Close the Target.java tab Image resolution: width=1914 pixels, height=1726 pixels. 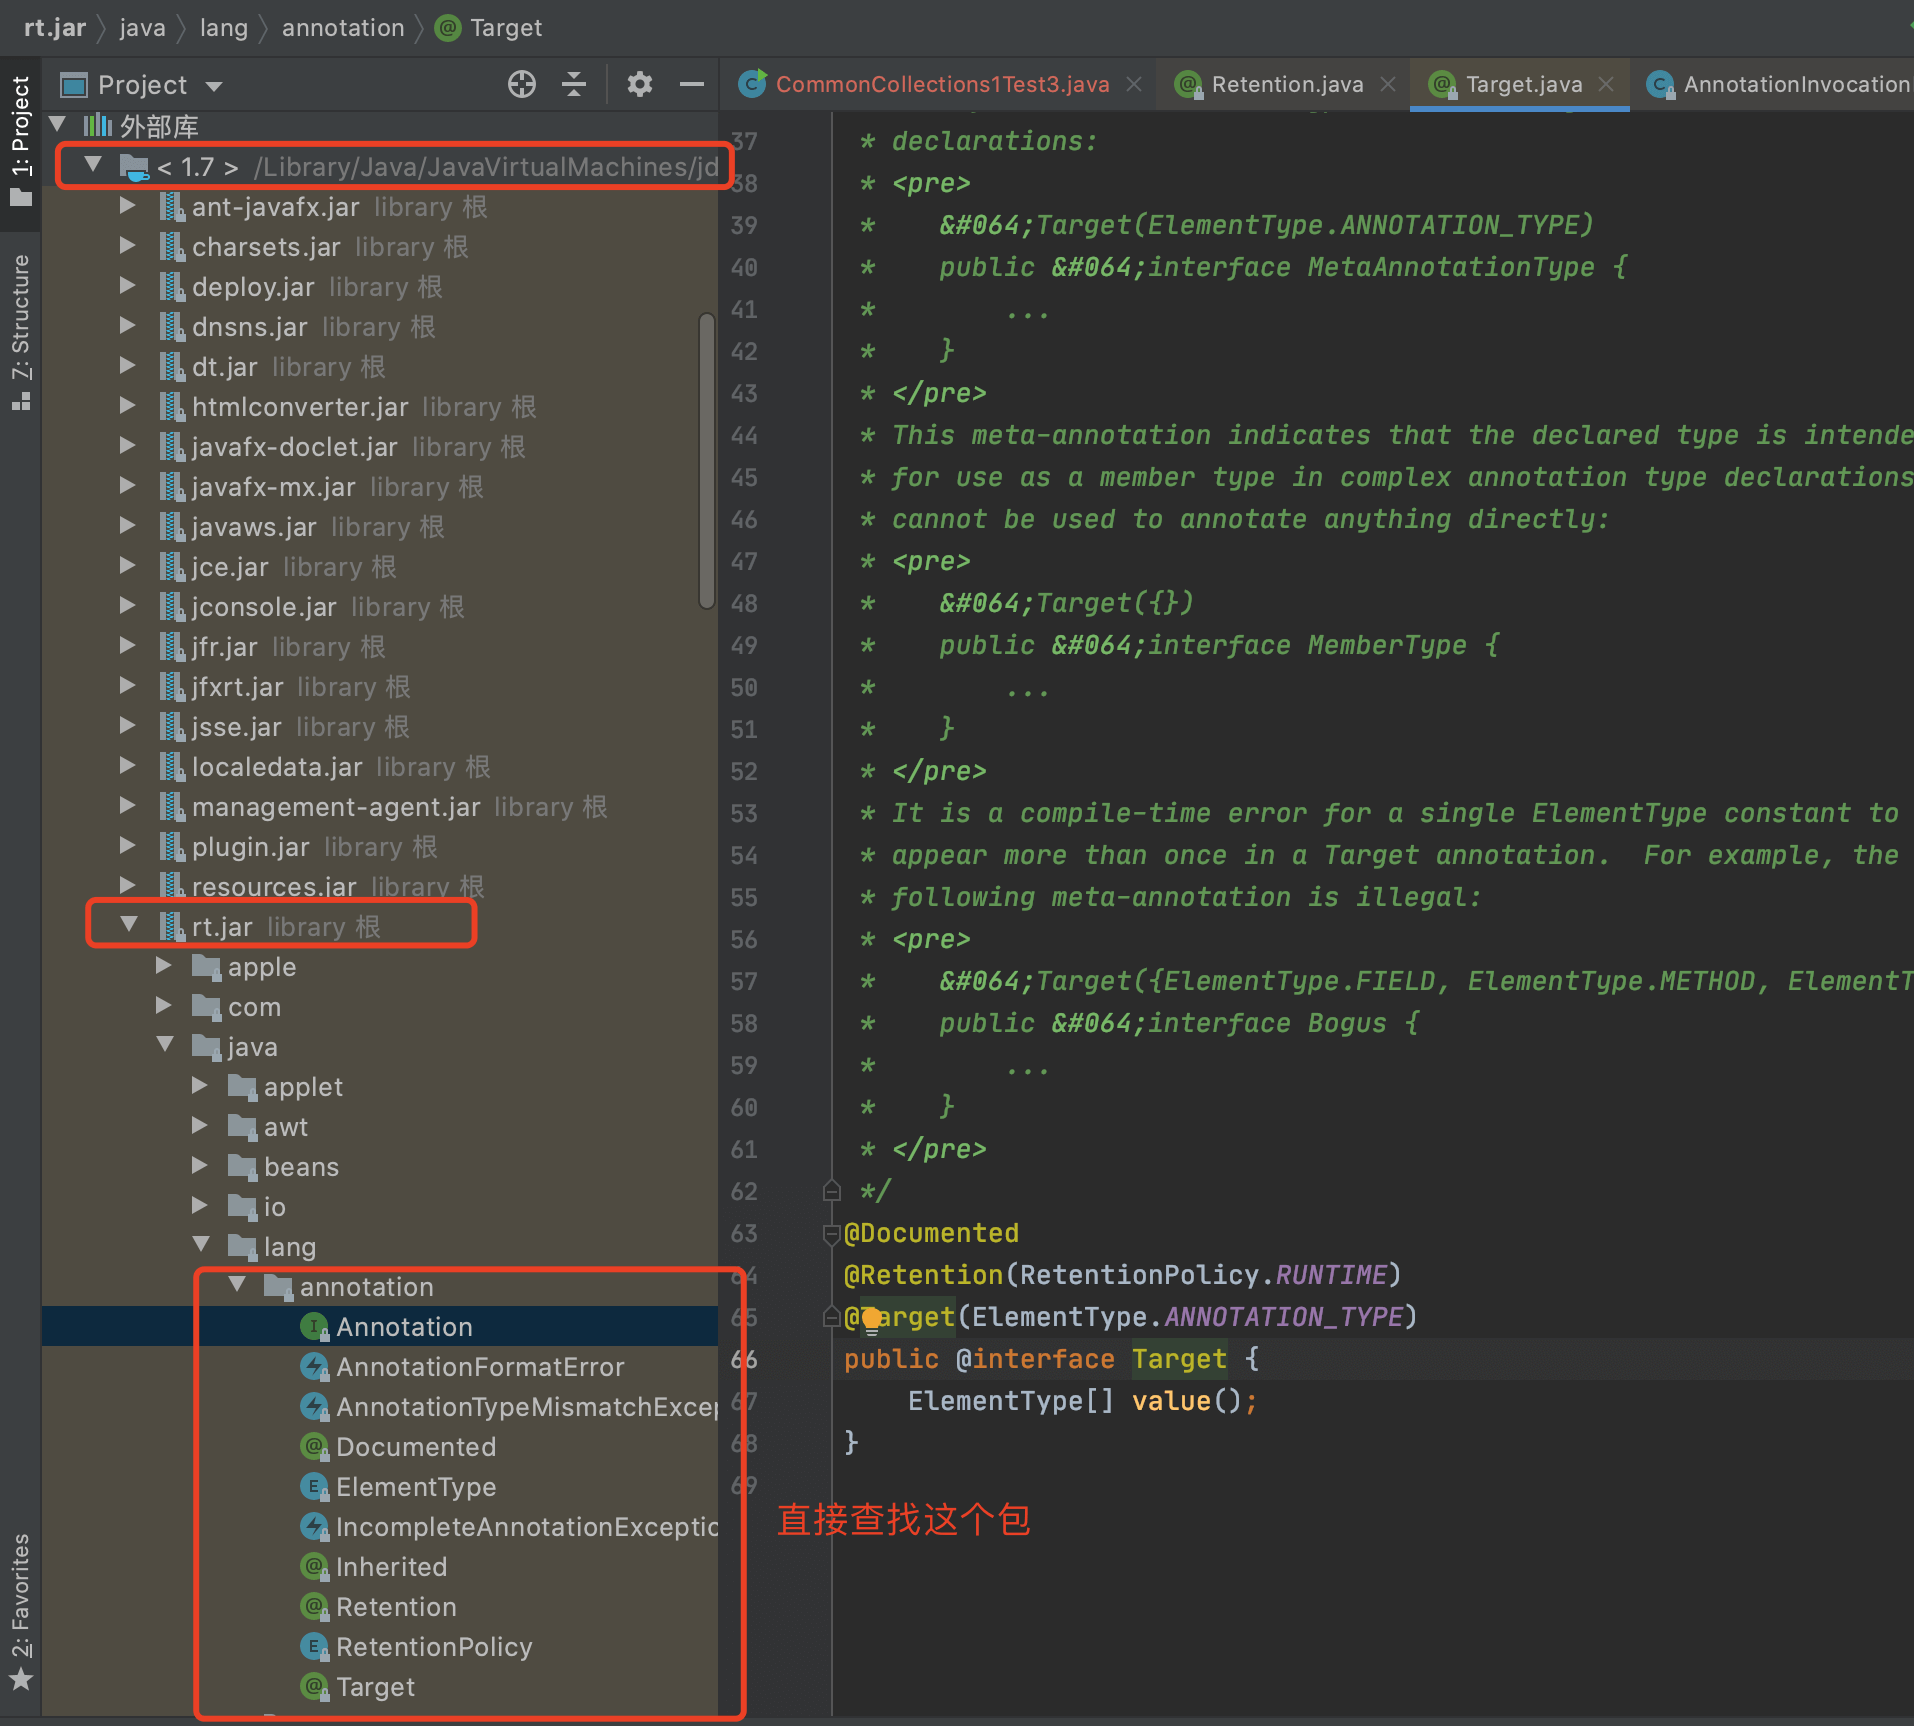pyautogui.click(x=1606, y=85)
